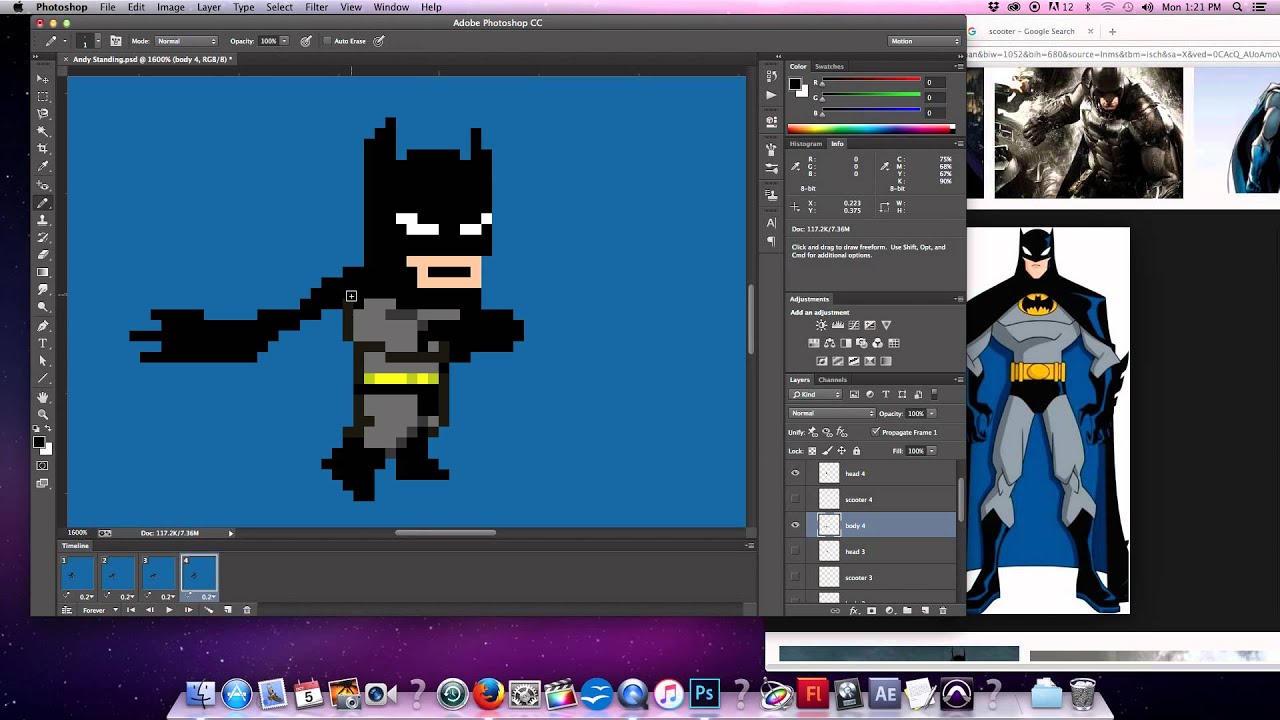Switch to the Histogram tab
Viewport: 1280px width, 720px height.
coord(805,144)
